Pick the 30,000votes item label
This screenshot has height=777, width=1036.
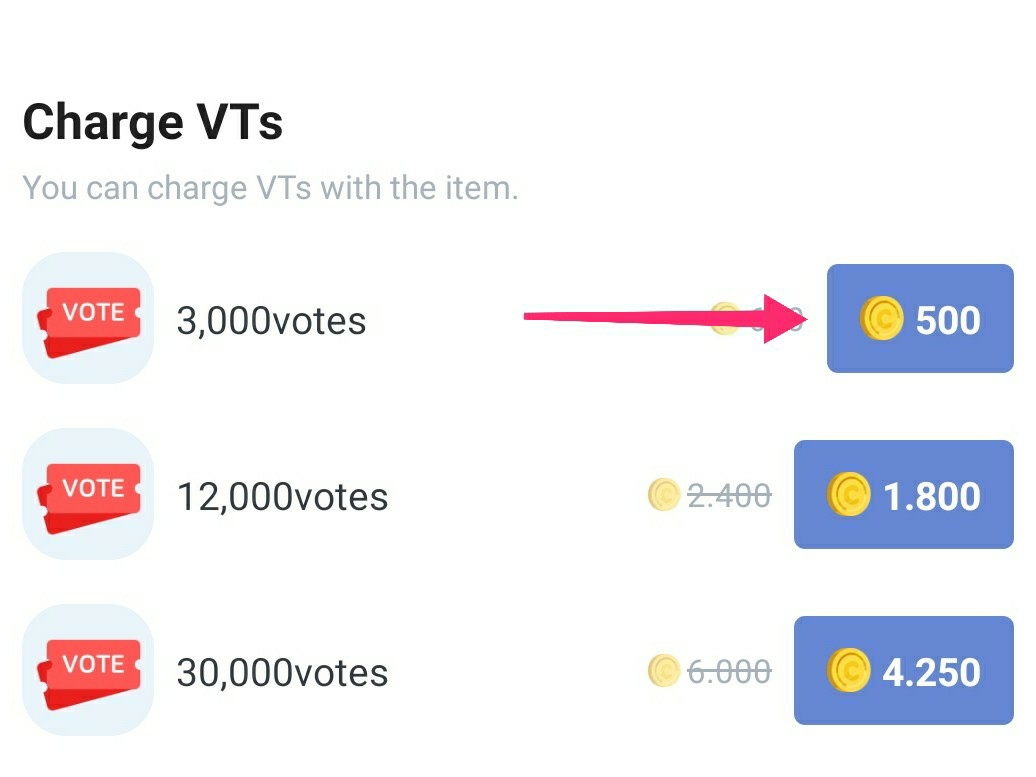point(282,673)
